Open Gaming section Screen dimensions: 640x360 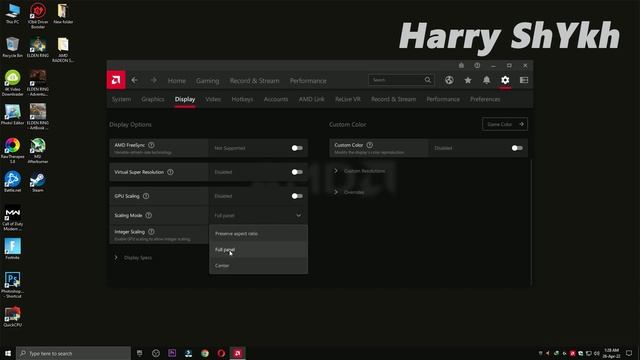(x=207, y=81)
